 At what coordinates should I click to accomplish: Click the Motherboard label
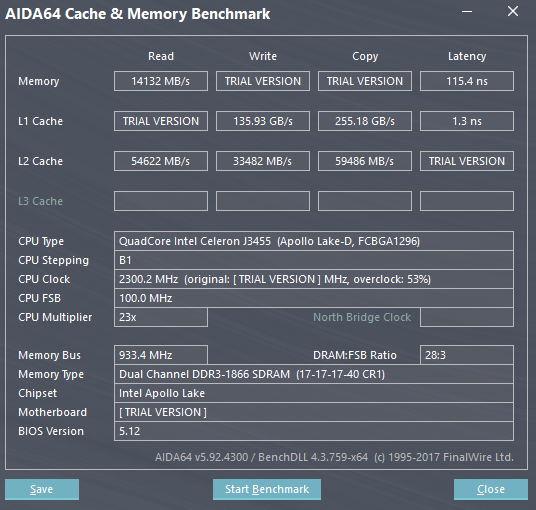52,412
